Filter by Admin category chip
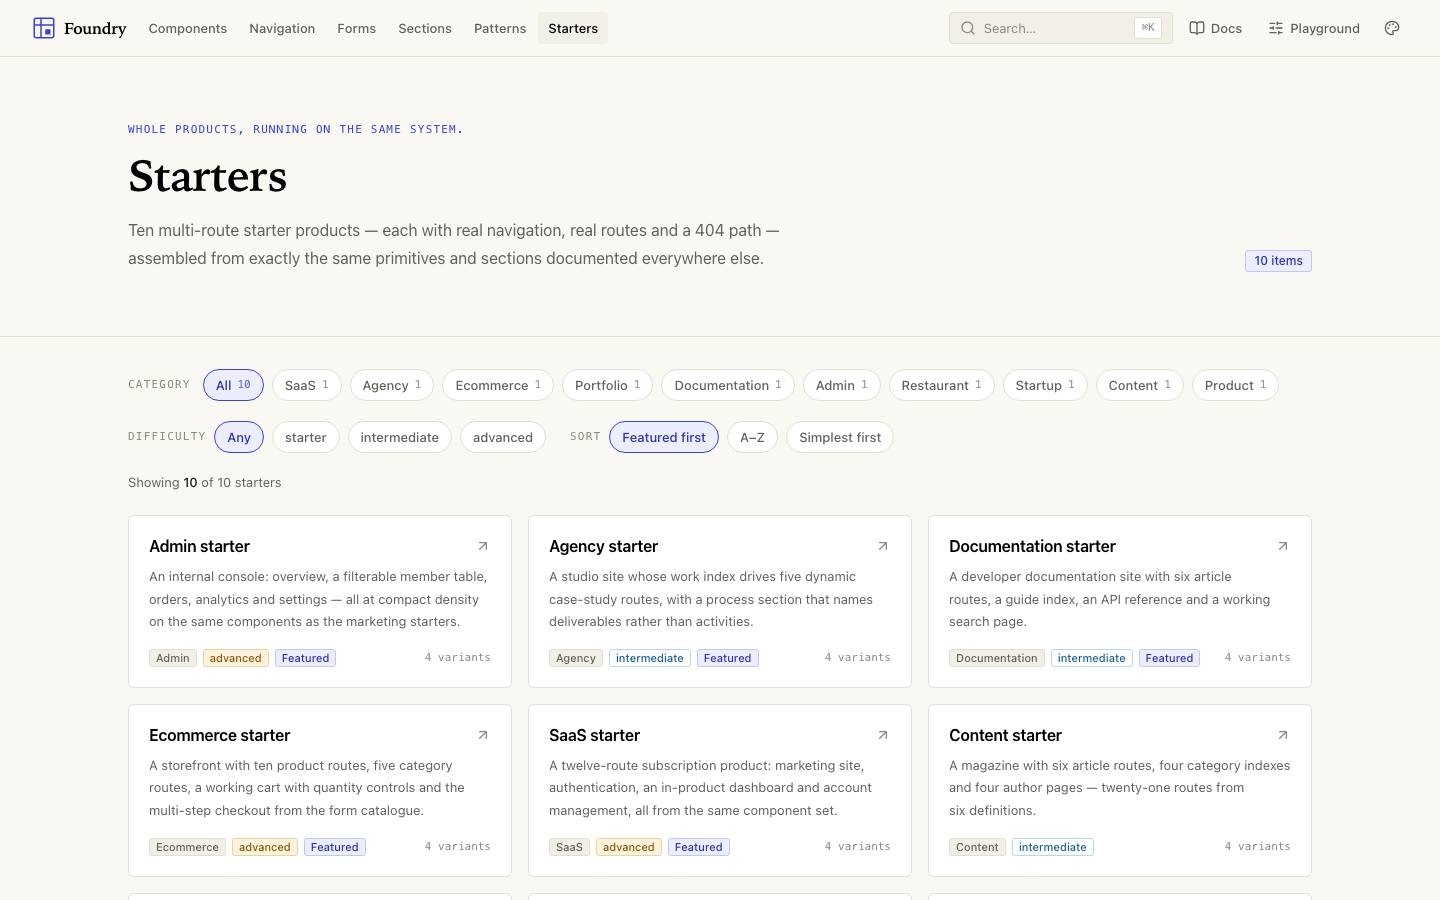 pos(842,385)
